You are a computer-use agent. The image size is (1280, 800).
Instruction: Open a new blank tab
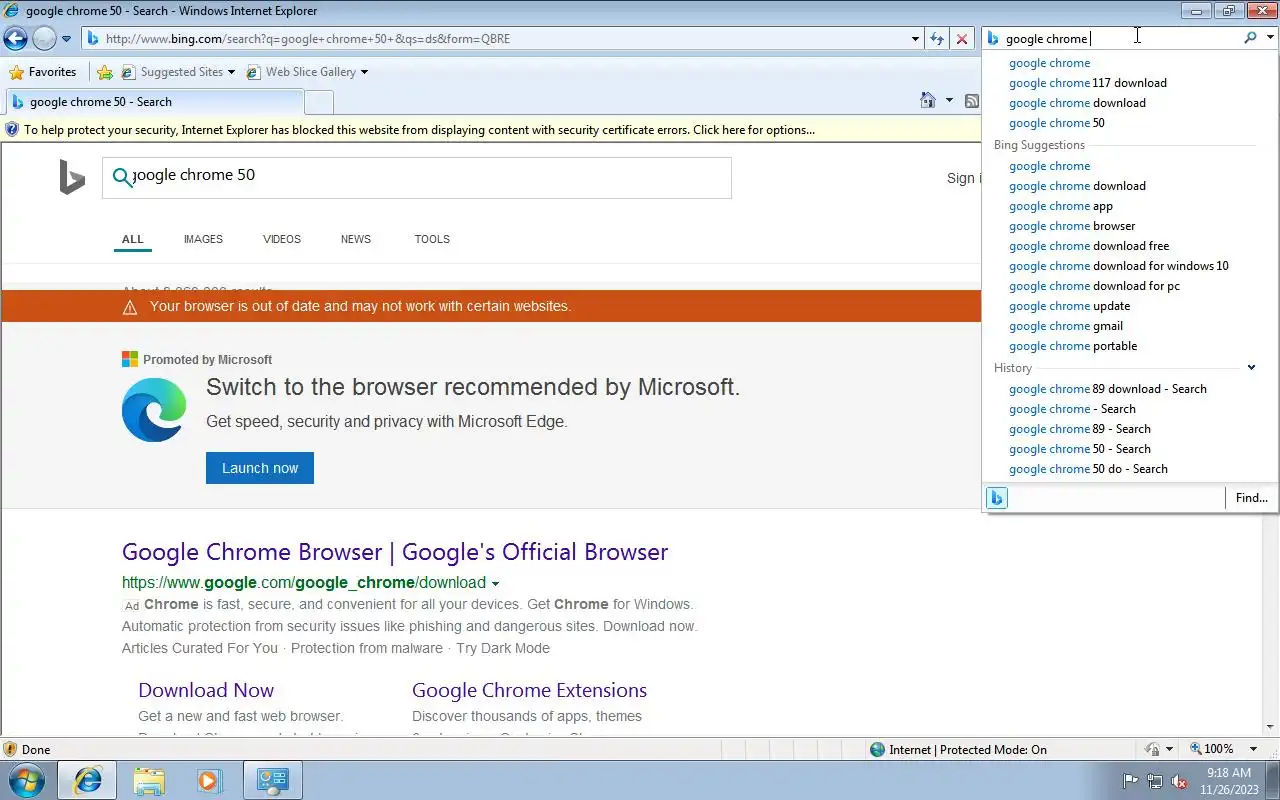pyautogui.click(x=319, y=102)
